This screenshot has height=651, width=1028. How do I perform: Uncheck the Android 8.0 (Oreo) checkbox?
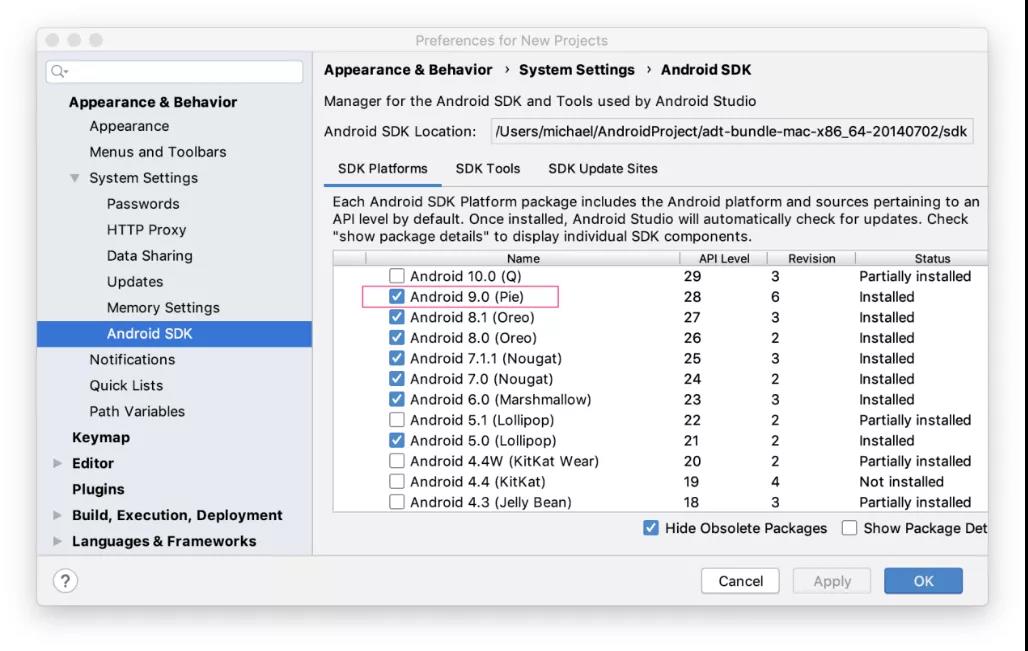(397, 338)
